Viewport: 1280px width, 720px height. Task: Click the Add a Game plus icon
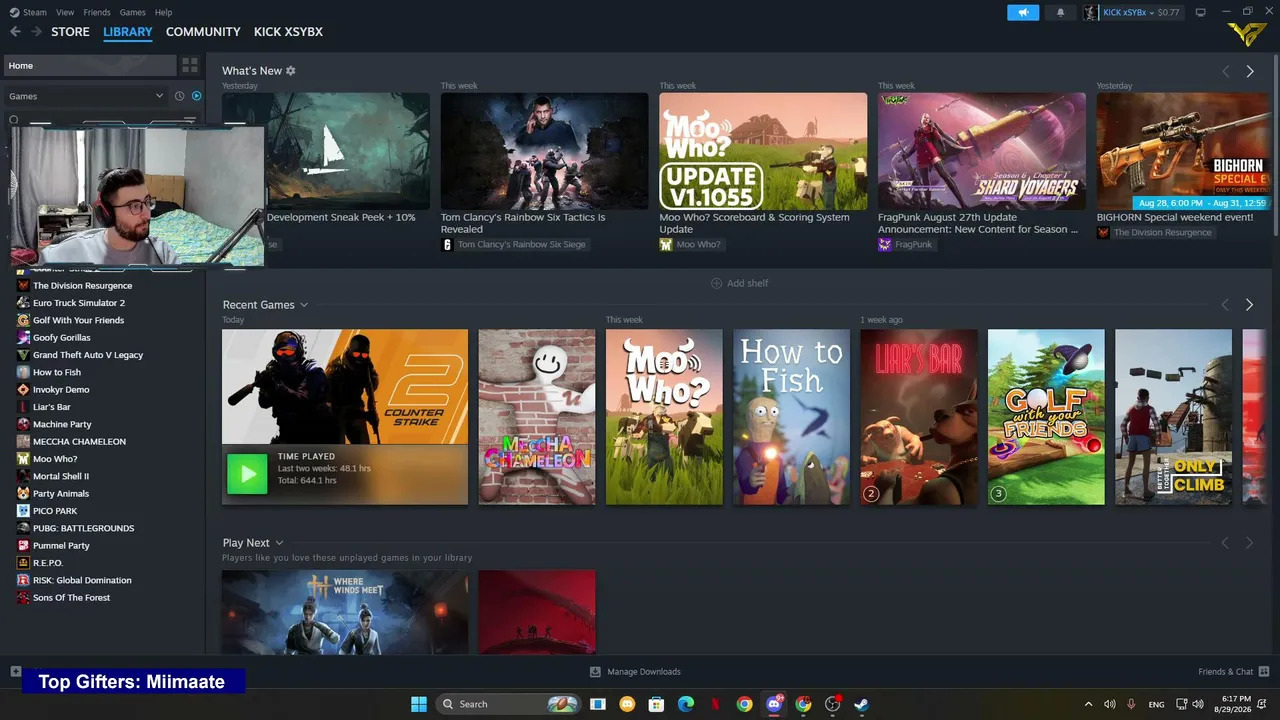pos(15,672)
